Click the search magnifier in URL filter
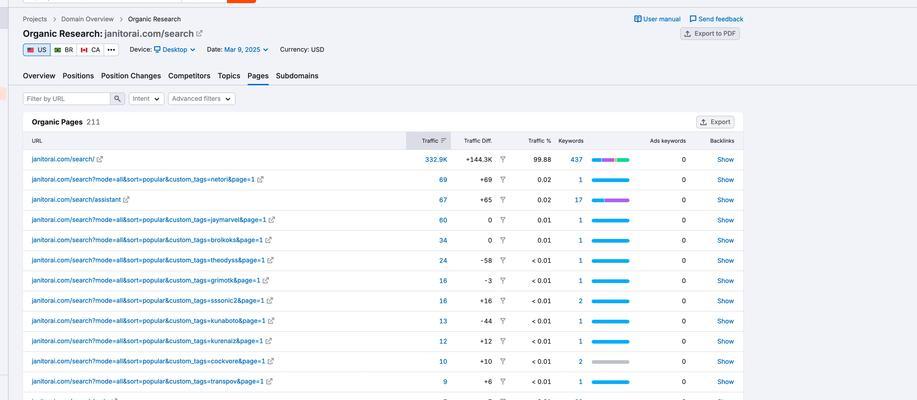The width and height of the screenshot is (917, 400). [118, 99]
